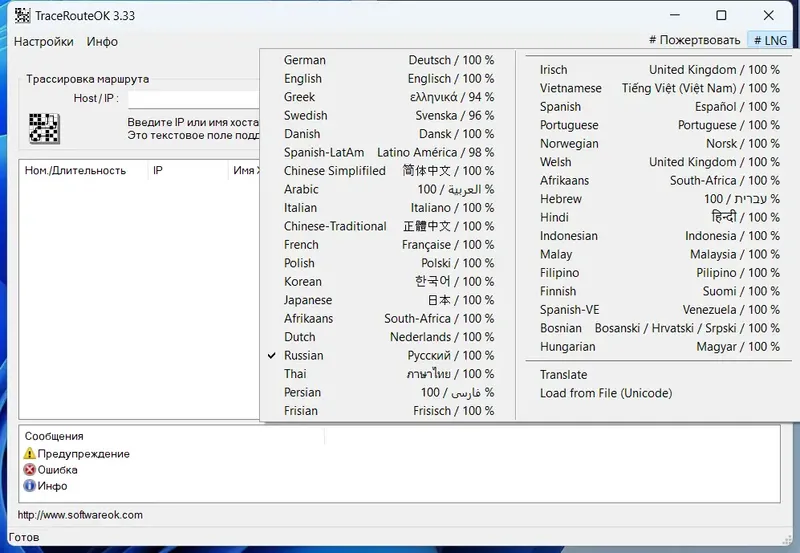This screenshot has width=800, height=553.
Task: Click the Ном./Длительность column header
Action: [84, 171]
